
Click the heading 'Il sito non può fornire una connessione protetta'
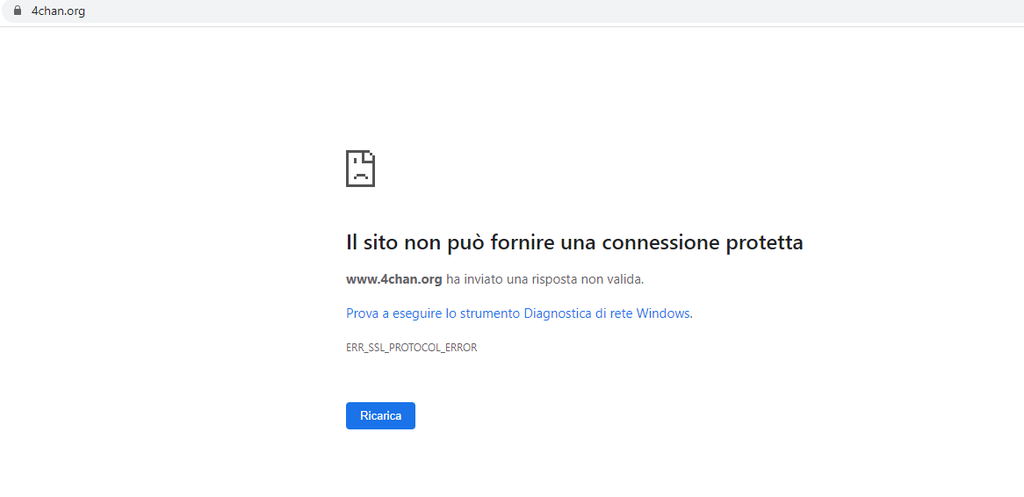[575, 243]
